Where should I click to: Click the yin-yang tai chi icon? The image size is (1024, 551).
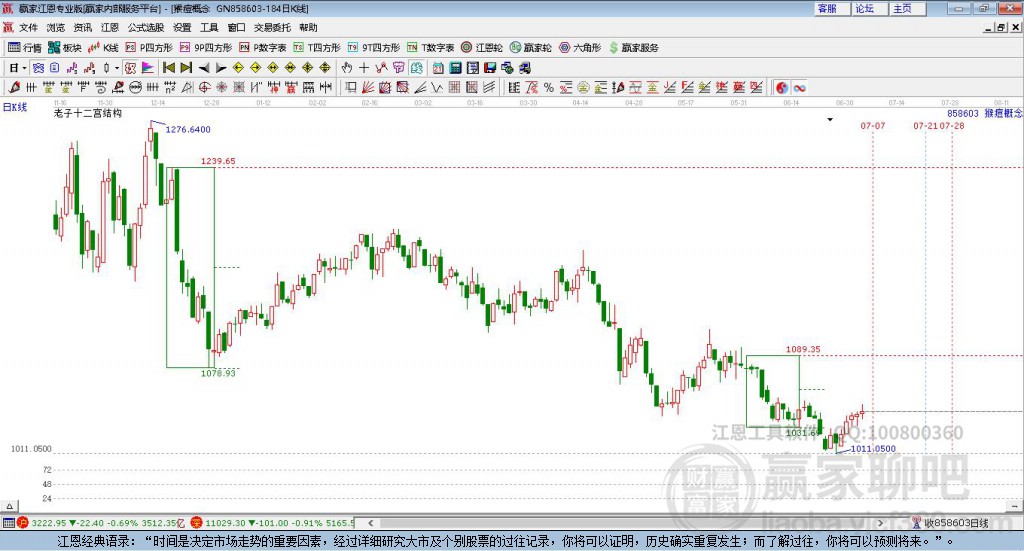click(782, 87)
